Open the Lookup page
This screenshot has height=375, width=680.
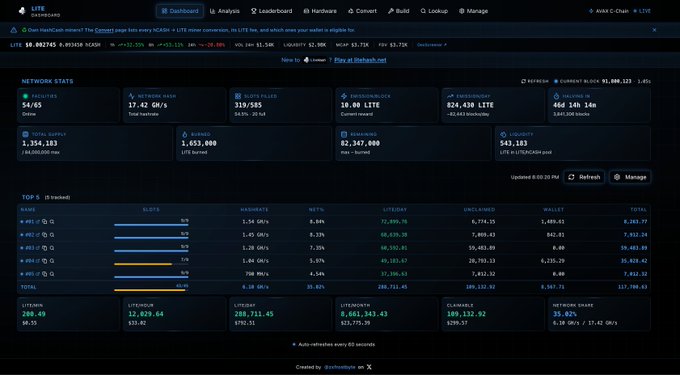point(434,11)
